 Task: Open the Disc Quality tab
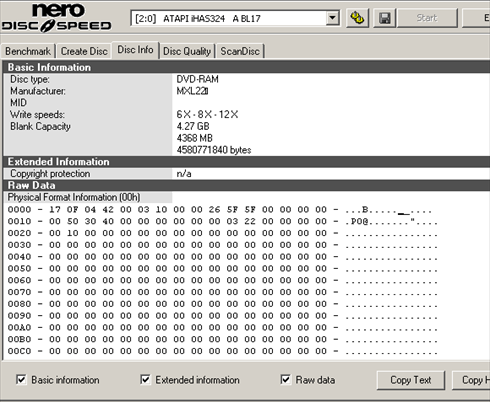pos(187,51)
